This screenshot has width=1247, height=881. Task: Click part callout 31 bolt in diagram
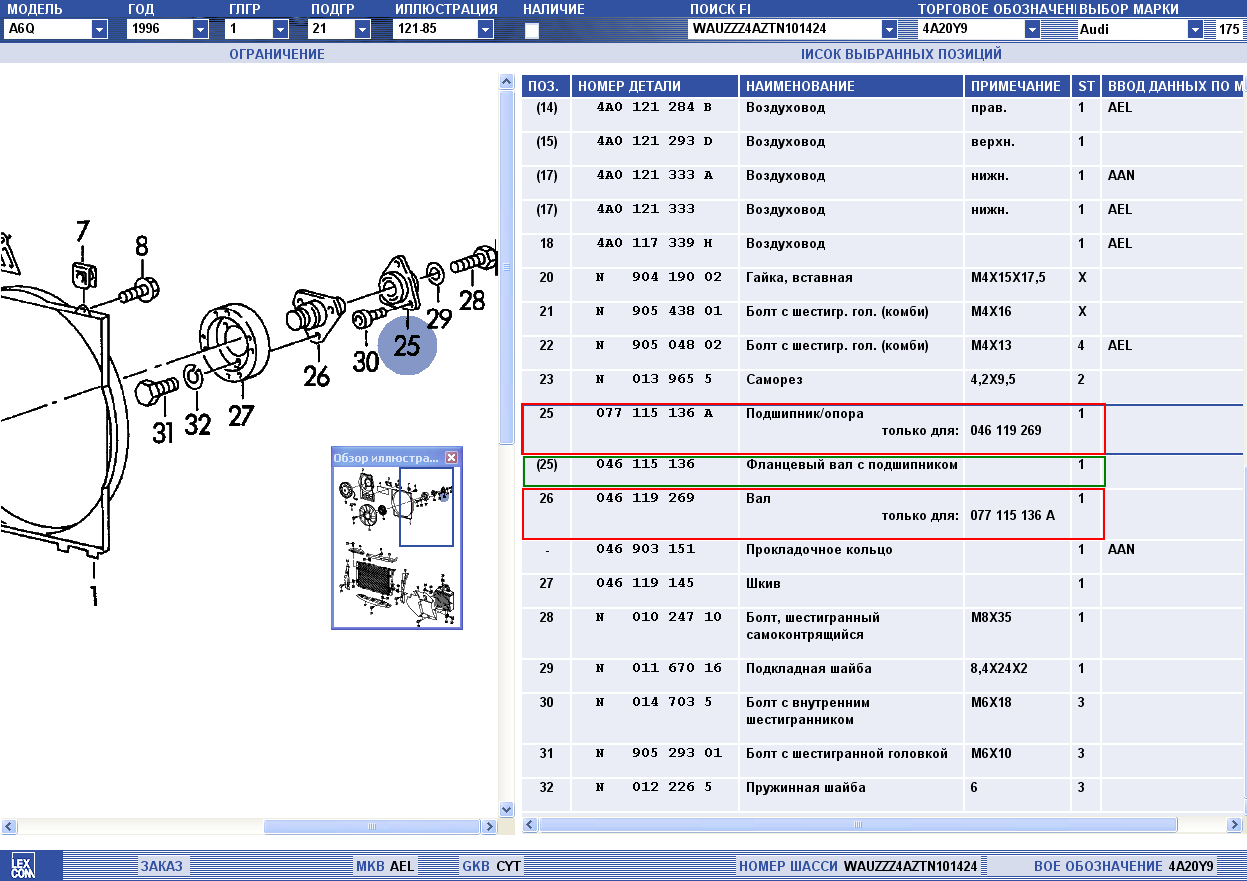(x=162, y=432)
